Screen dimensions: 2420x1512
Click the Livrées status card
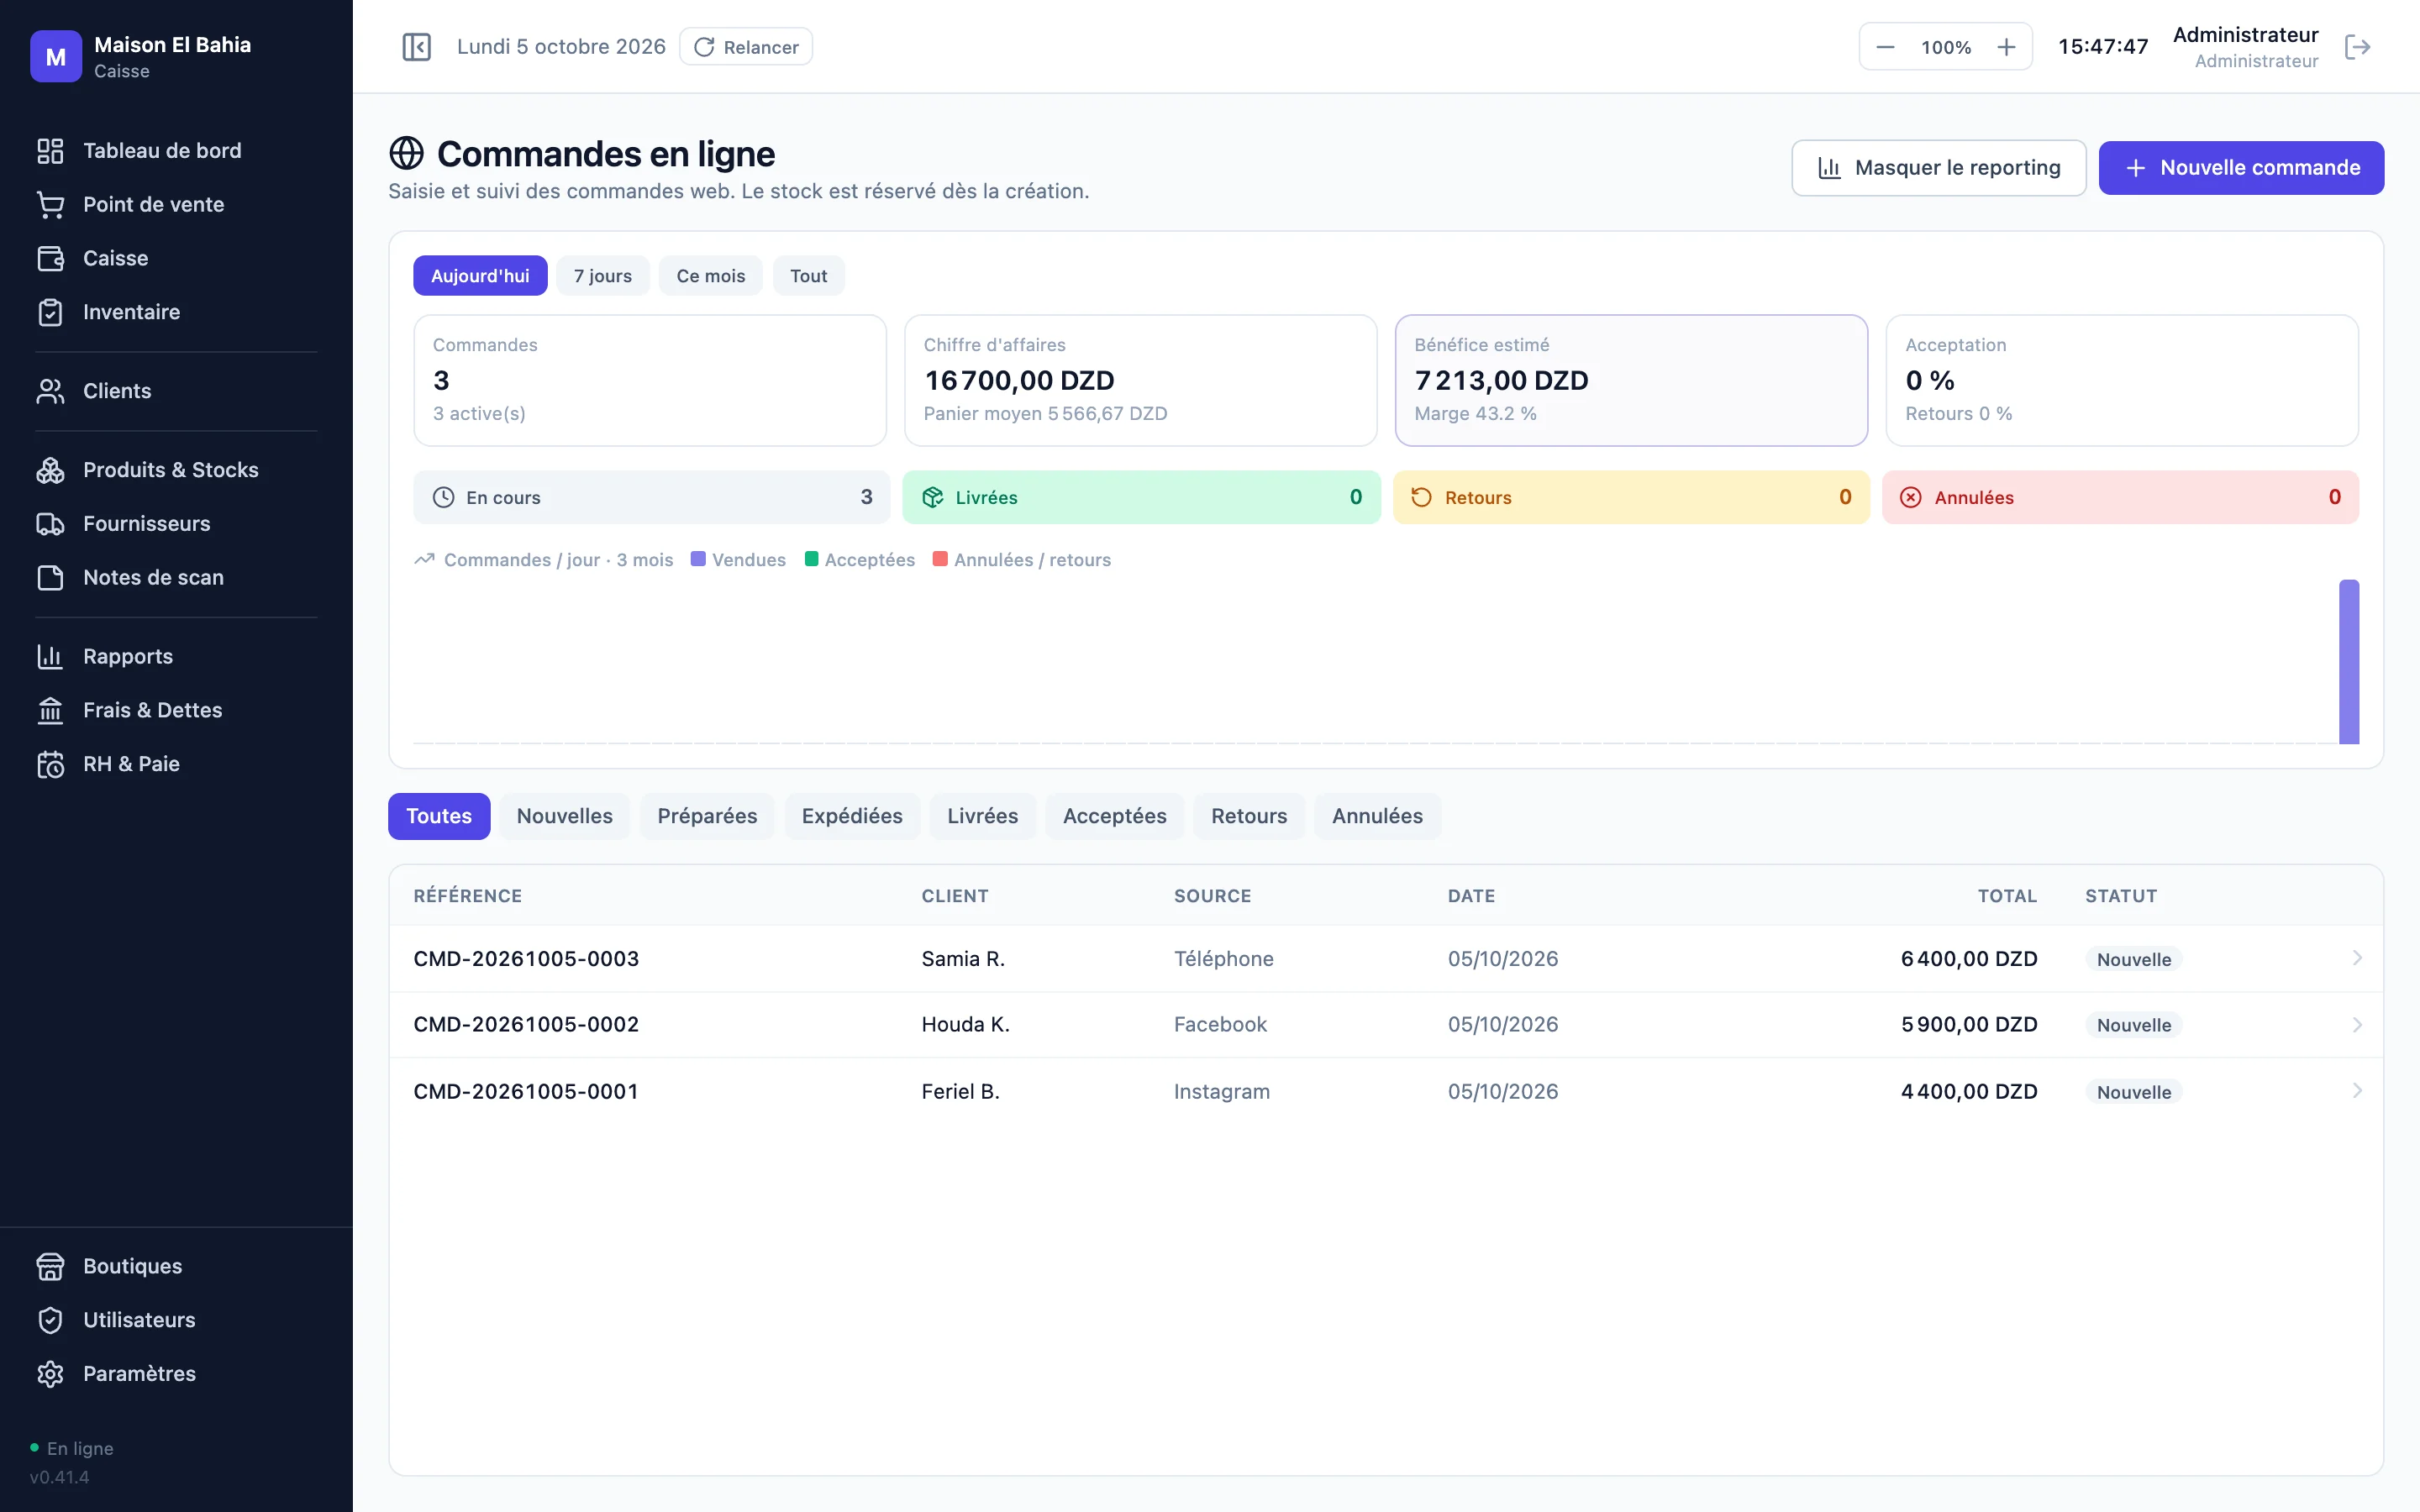click(x=1141, y=497)
